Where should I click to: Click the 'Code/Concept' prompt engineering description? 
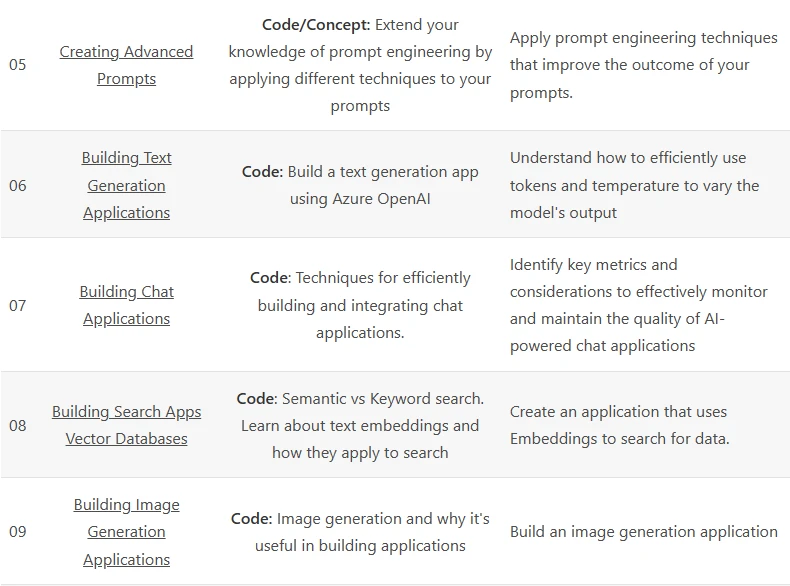pyautogui.click(x=360, y=65)
